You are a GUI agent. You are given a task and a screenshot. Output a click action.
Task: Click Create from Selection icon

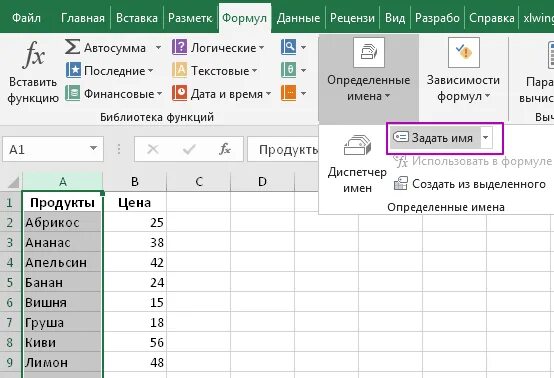(401, 184)
